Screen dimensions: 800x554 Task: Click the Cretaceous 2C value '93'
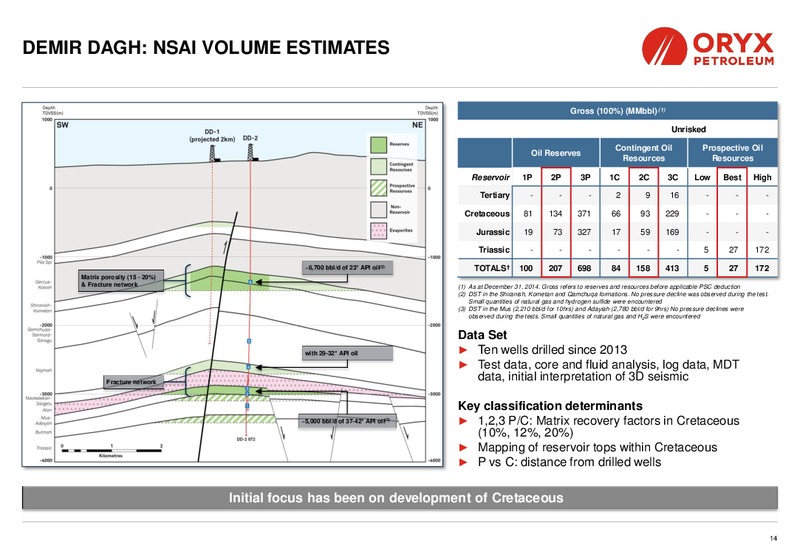click(x=645, y=214)
